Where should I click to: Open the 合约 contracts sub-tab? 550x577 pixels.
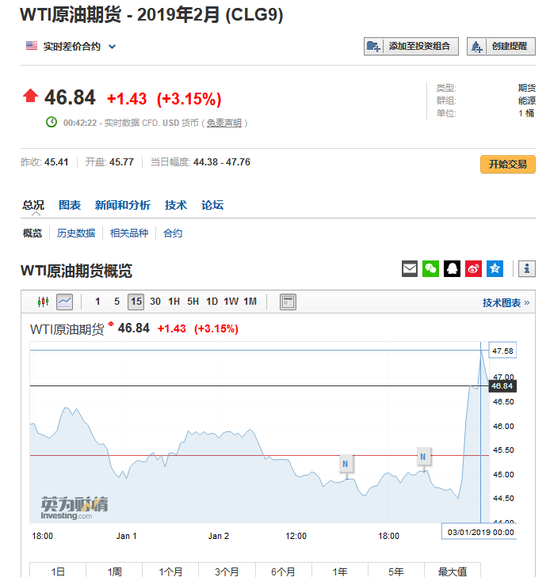[173, 233]
